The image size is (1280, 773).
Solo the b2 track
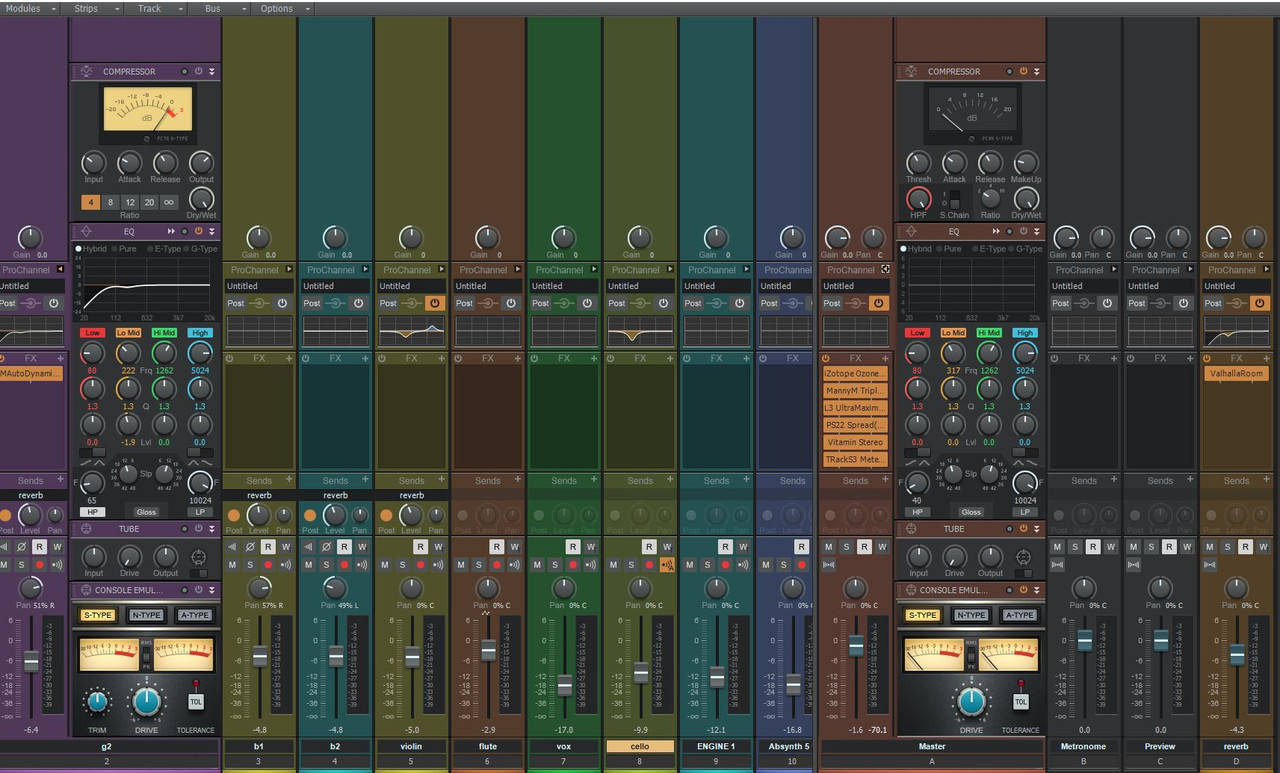[x=326, y=565]
